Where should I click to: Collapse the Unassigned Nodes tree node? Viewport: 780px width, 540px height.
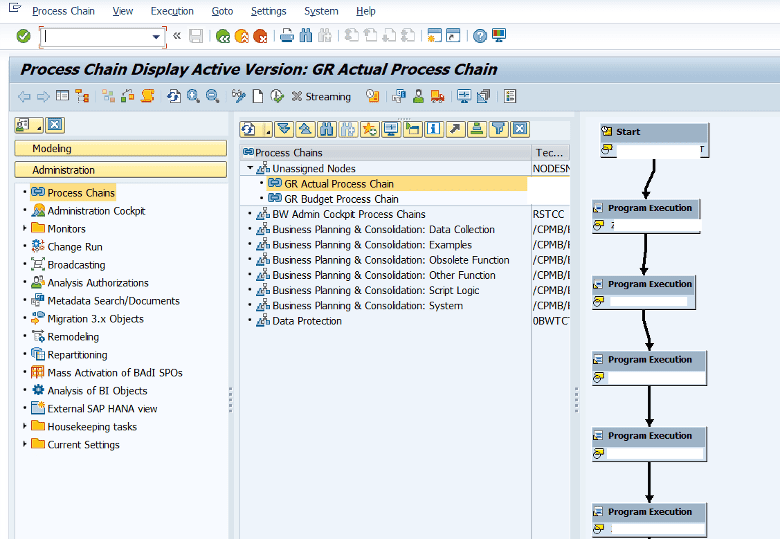pos(250,169)
